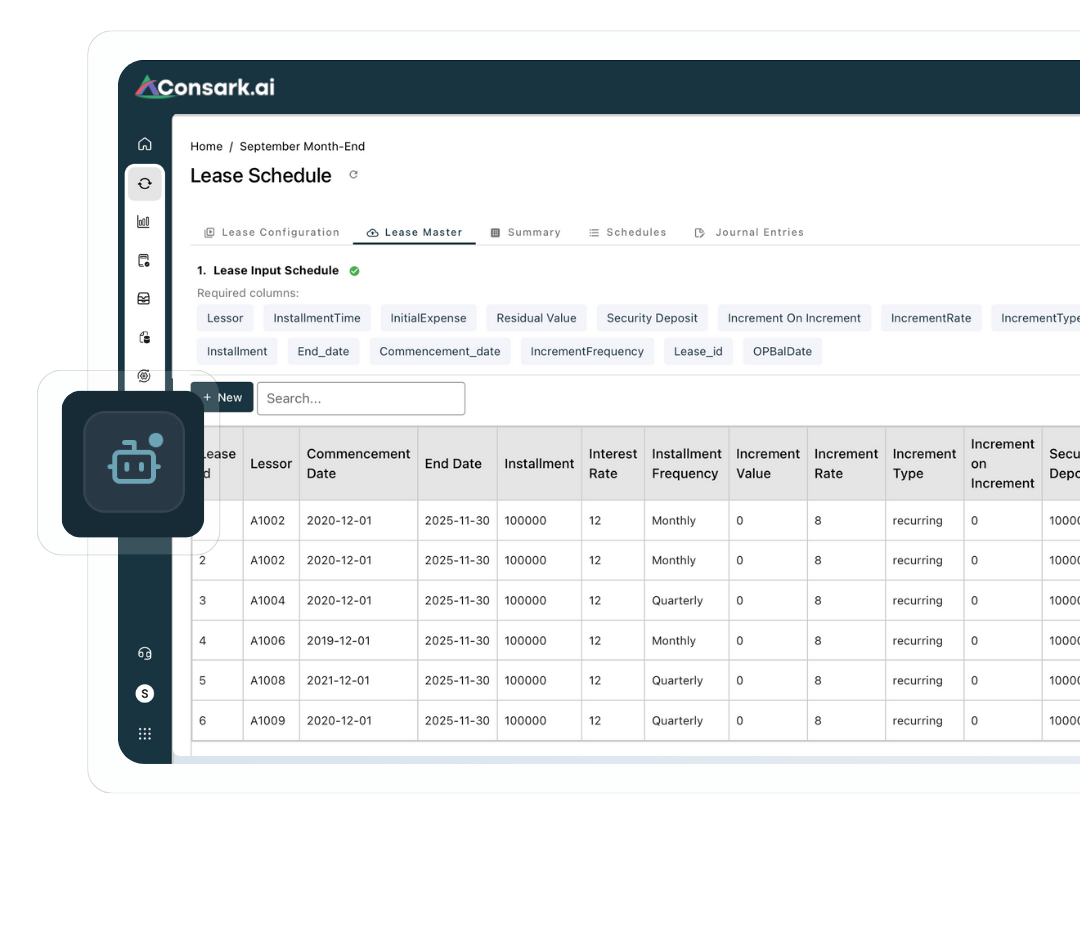Click the refresh icon beside Lease Schedule
The image size is (1080, 947).
[x=353, y=175]
